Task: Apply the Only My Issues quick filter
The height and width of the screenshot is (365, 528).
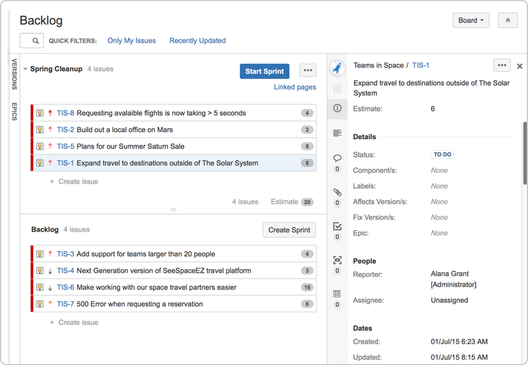Action: pyautogui.click(x=132, y=41)
